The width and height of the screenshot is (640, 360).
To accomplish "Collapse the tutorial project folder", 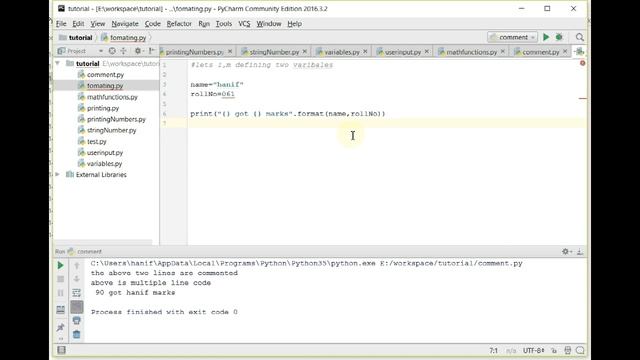I will 58,63.
